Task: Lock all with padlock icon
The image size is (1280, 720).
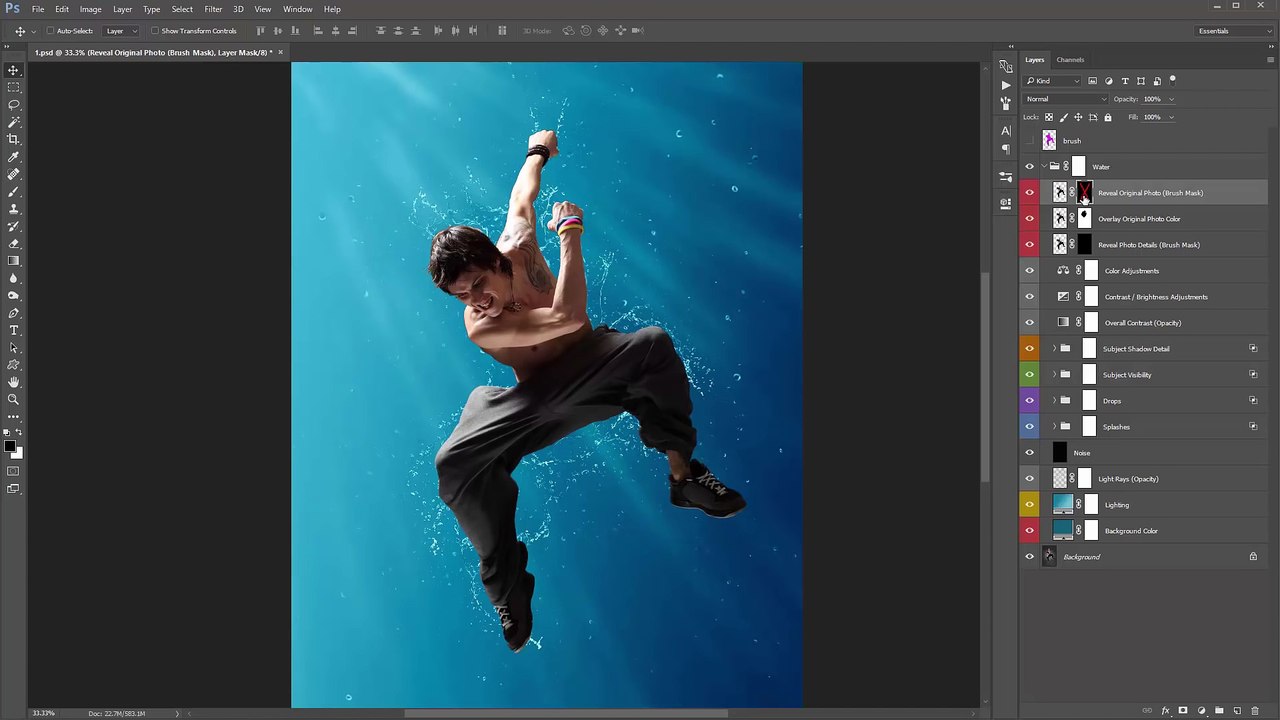Action: click(1107, 117)
